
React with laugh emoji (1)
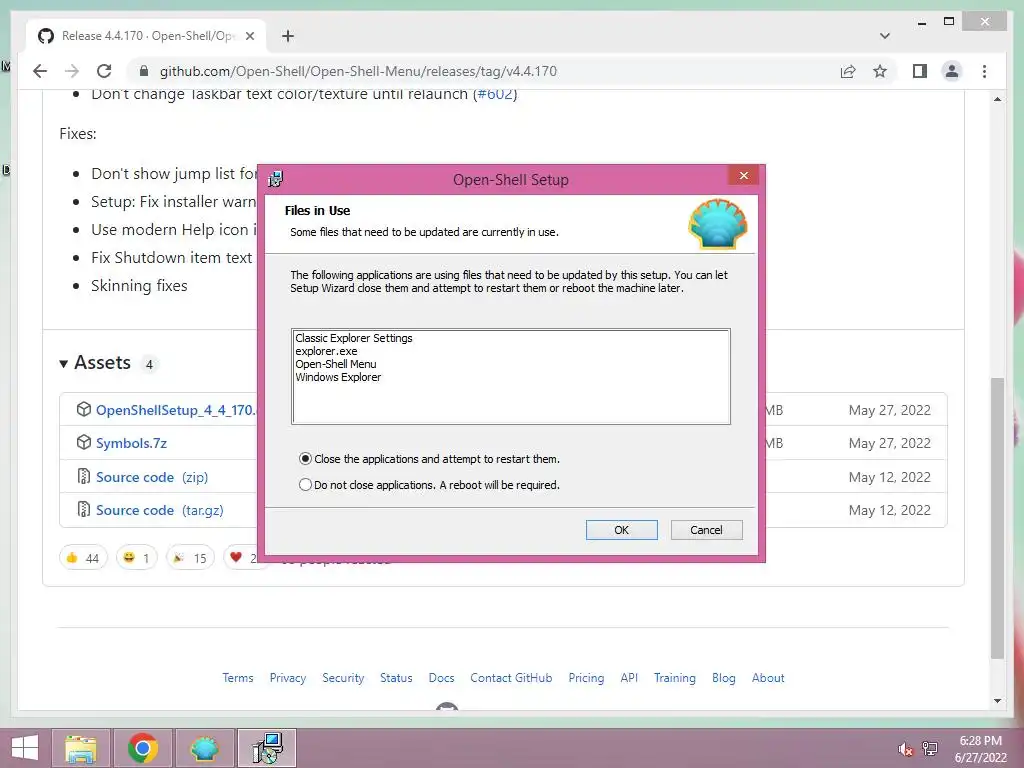136,558
